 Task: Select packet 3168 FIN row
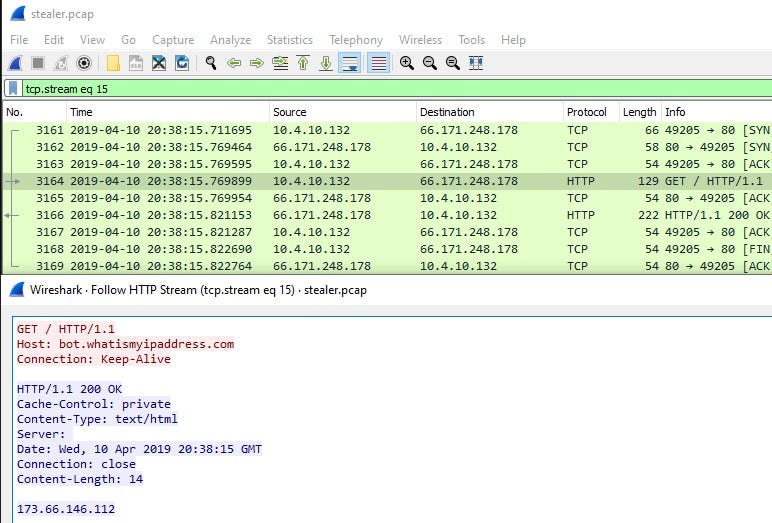(388, 249)
